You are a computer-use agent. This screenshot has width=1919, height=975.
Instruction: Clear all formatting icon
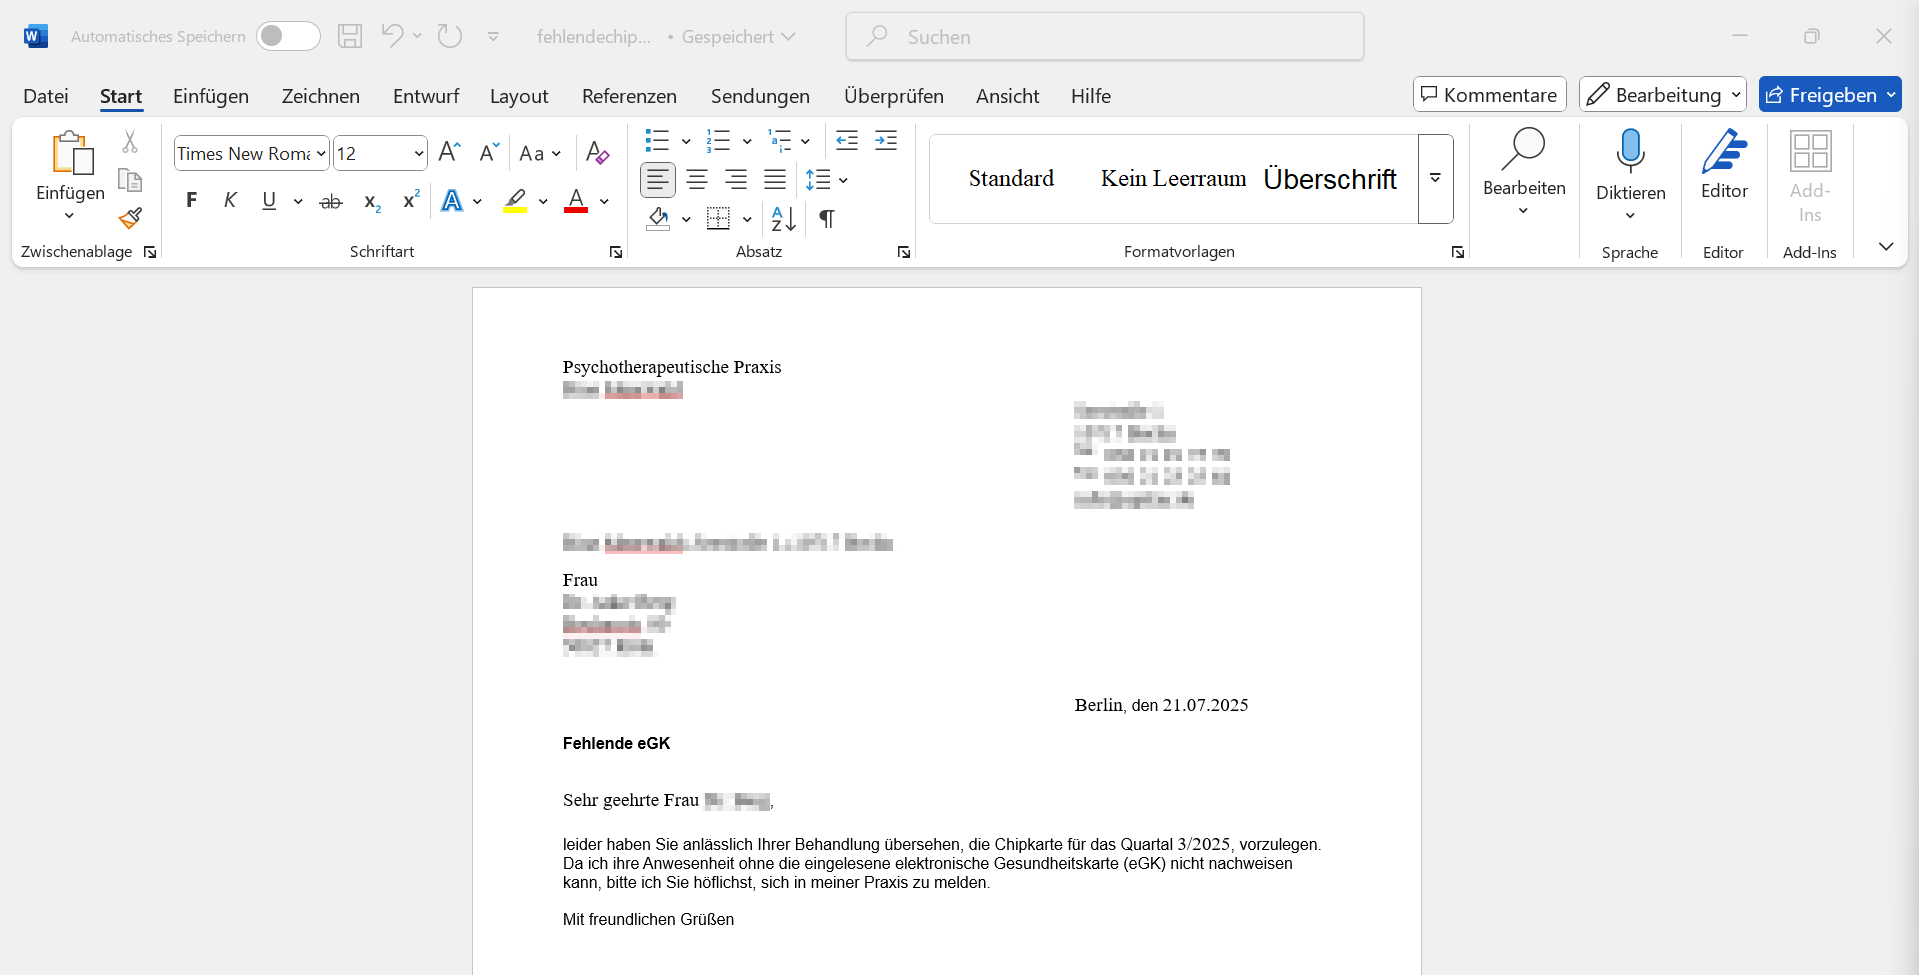597,153
